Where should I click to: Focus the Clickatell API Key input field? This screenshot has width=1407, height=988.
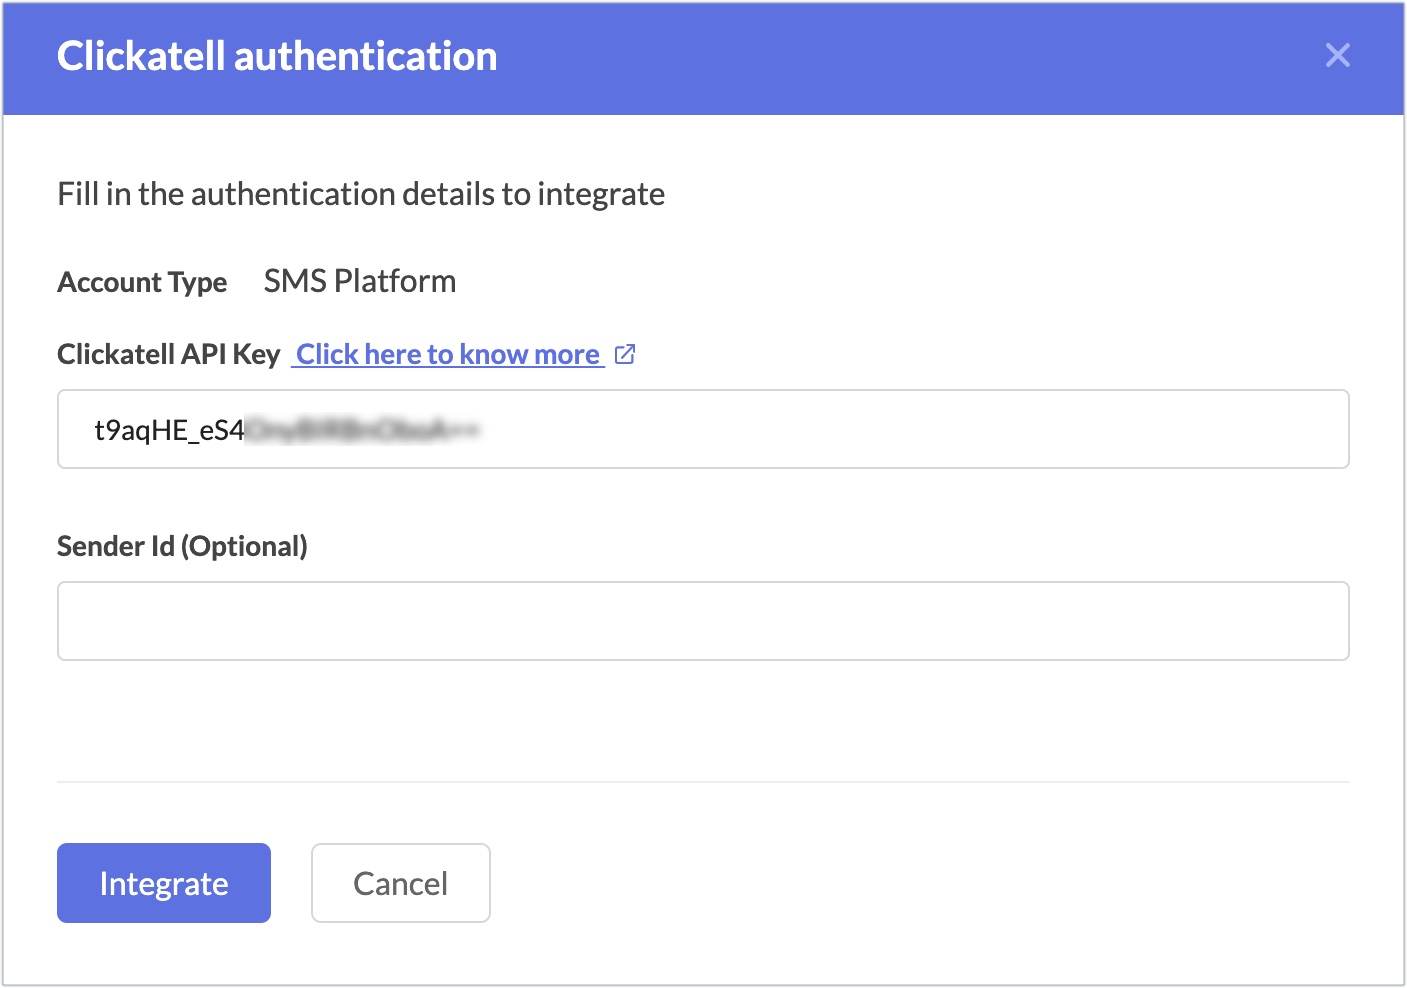click(x=703, y=429)
